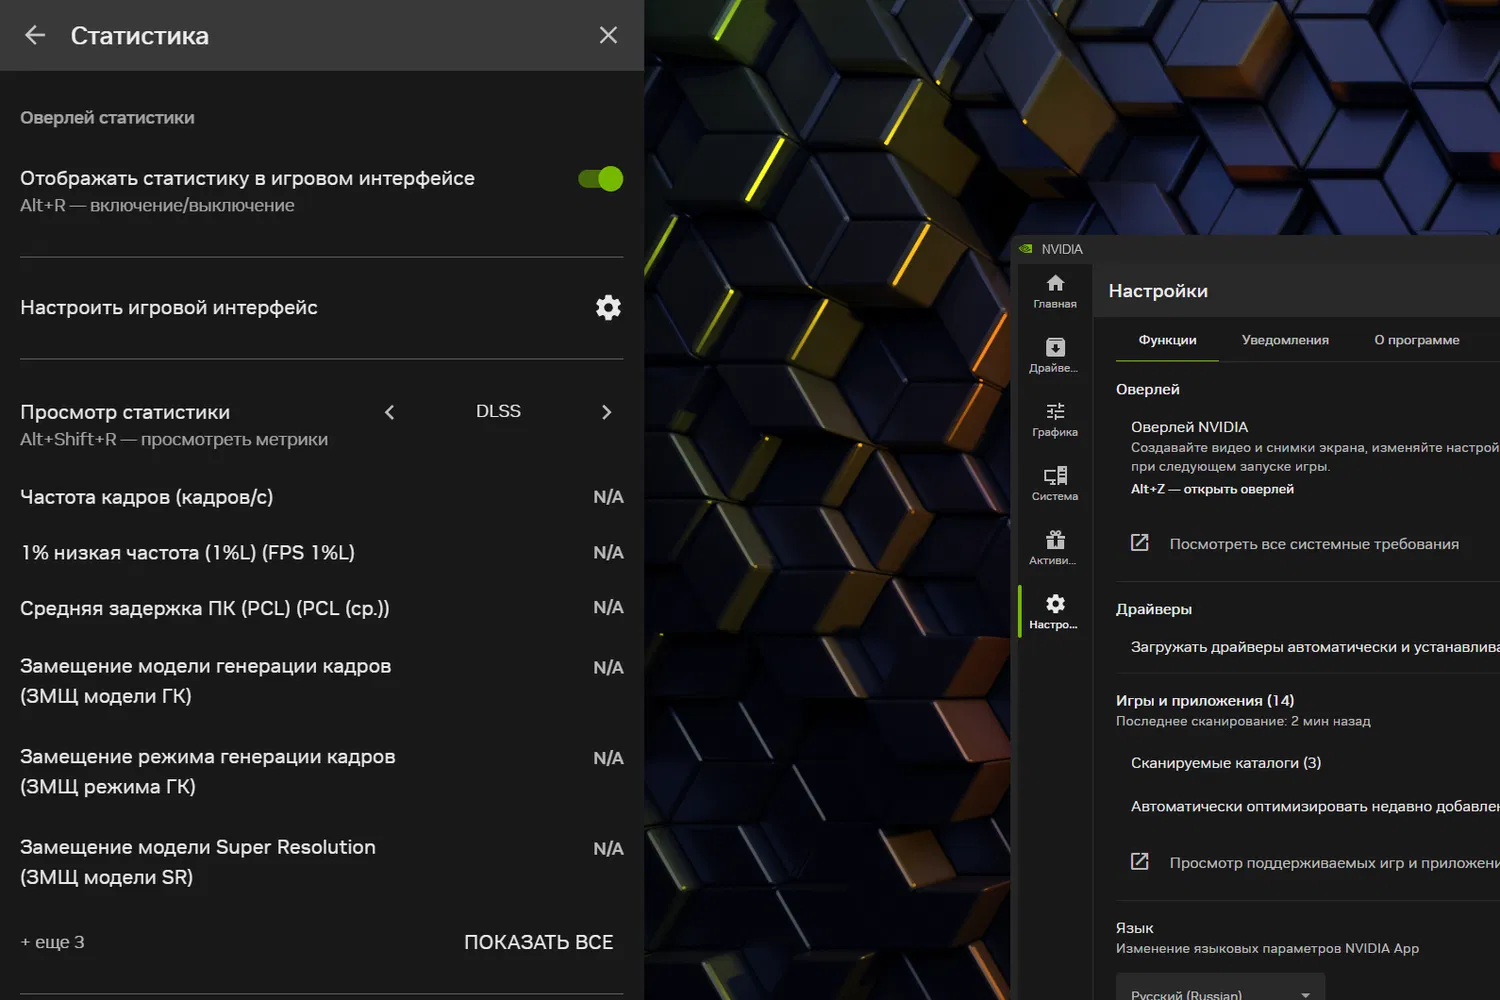
Task: Select '1% низкая частота (1%L)' metric row
Action: tap(322, 553)
